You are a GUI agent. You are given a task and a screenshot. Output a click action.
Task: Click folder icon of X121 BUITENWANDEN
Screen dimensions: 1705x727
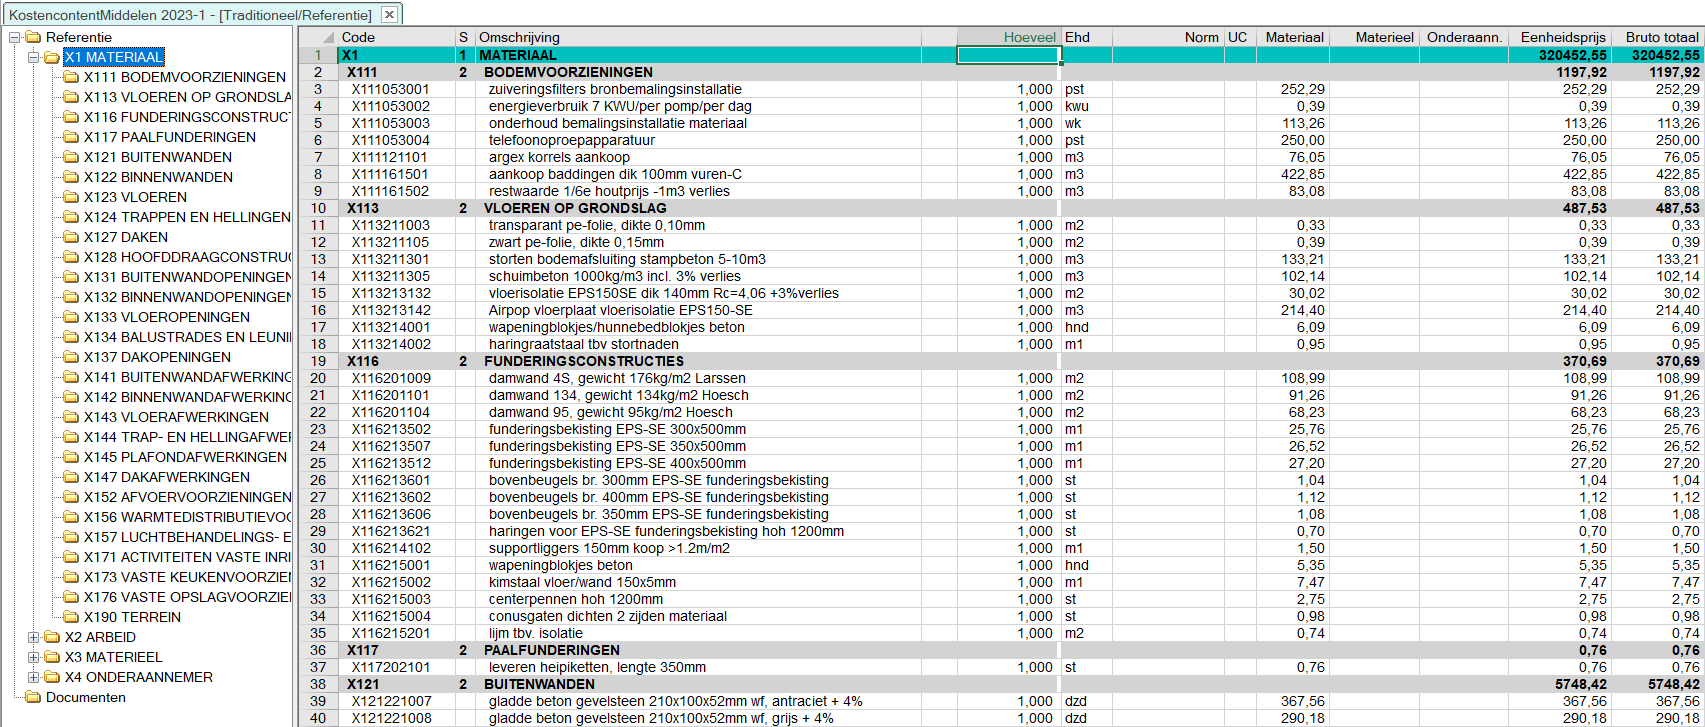[x=71, y=157]
